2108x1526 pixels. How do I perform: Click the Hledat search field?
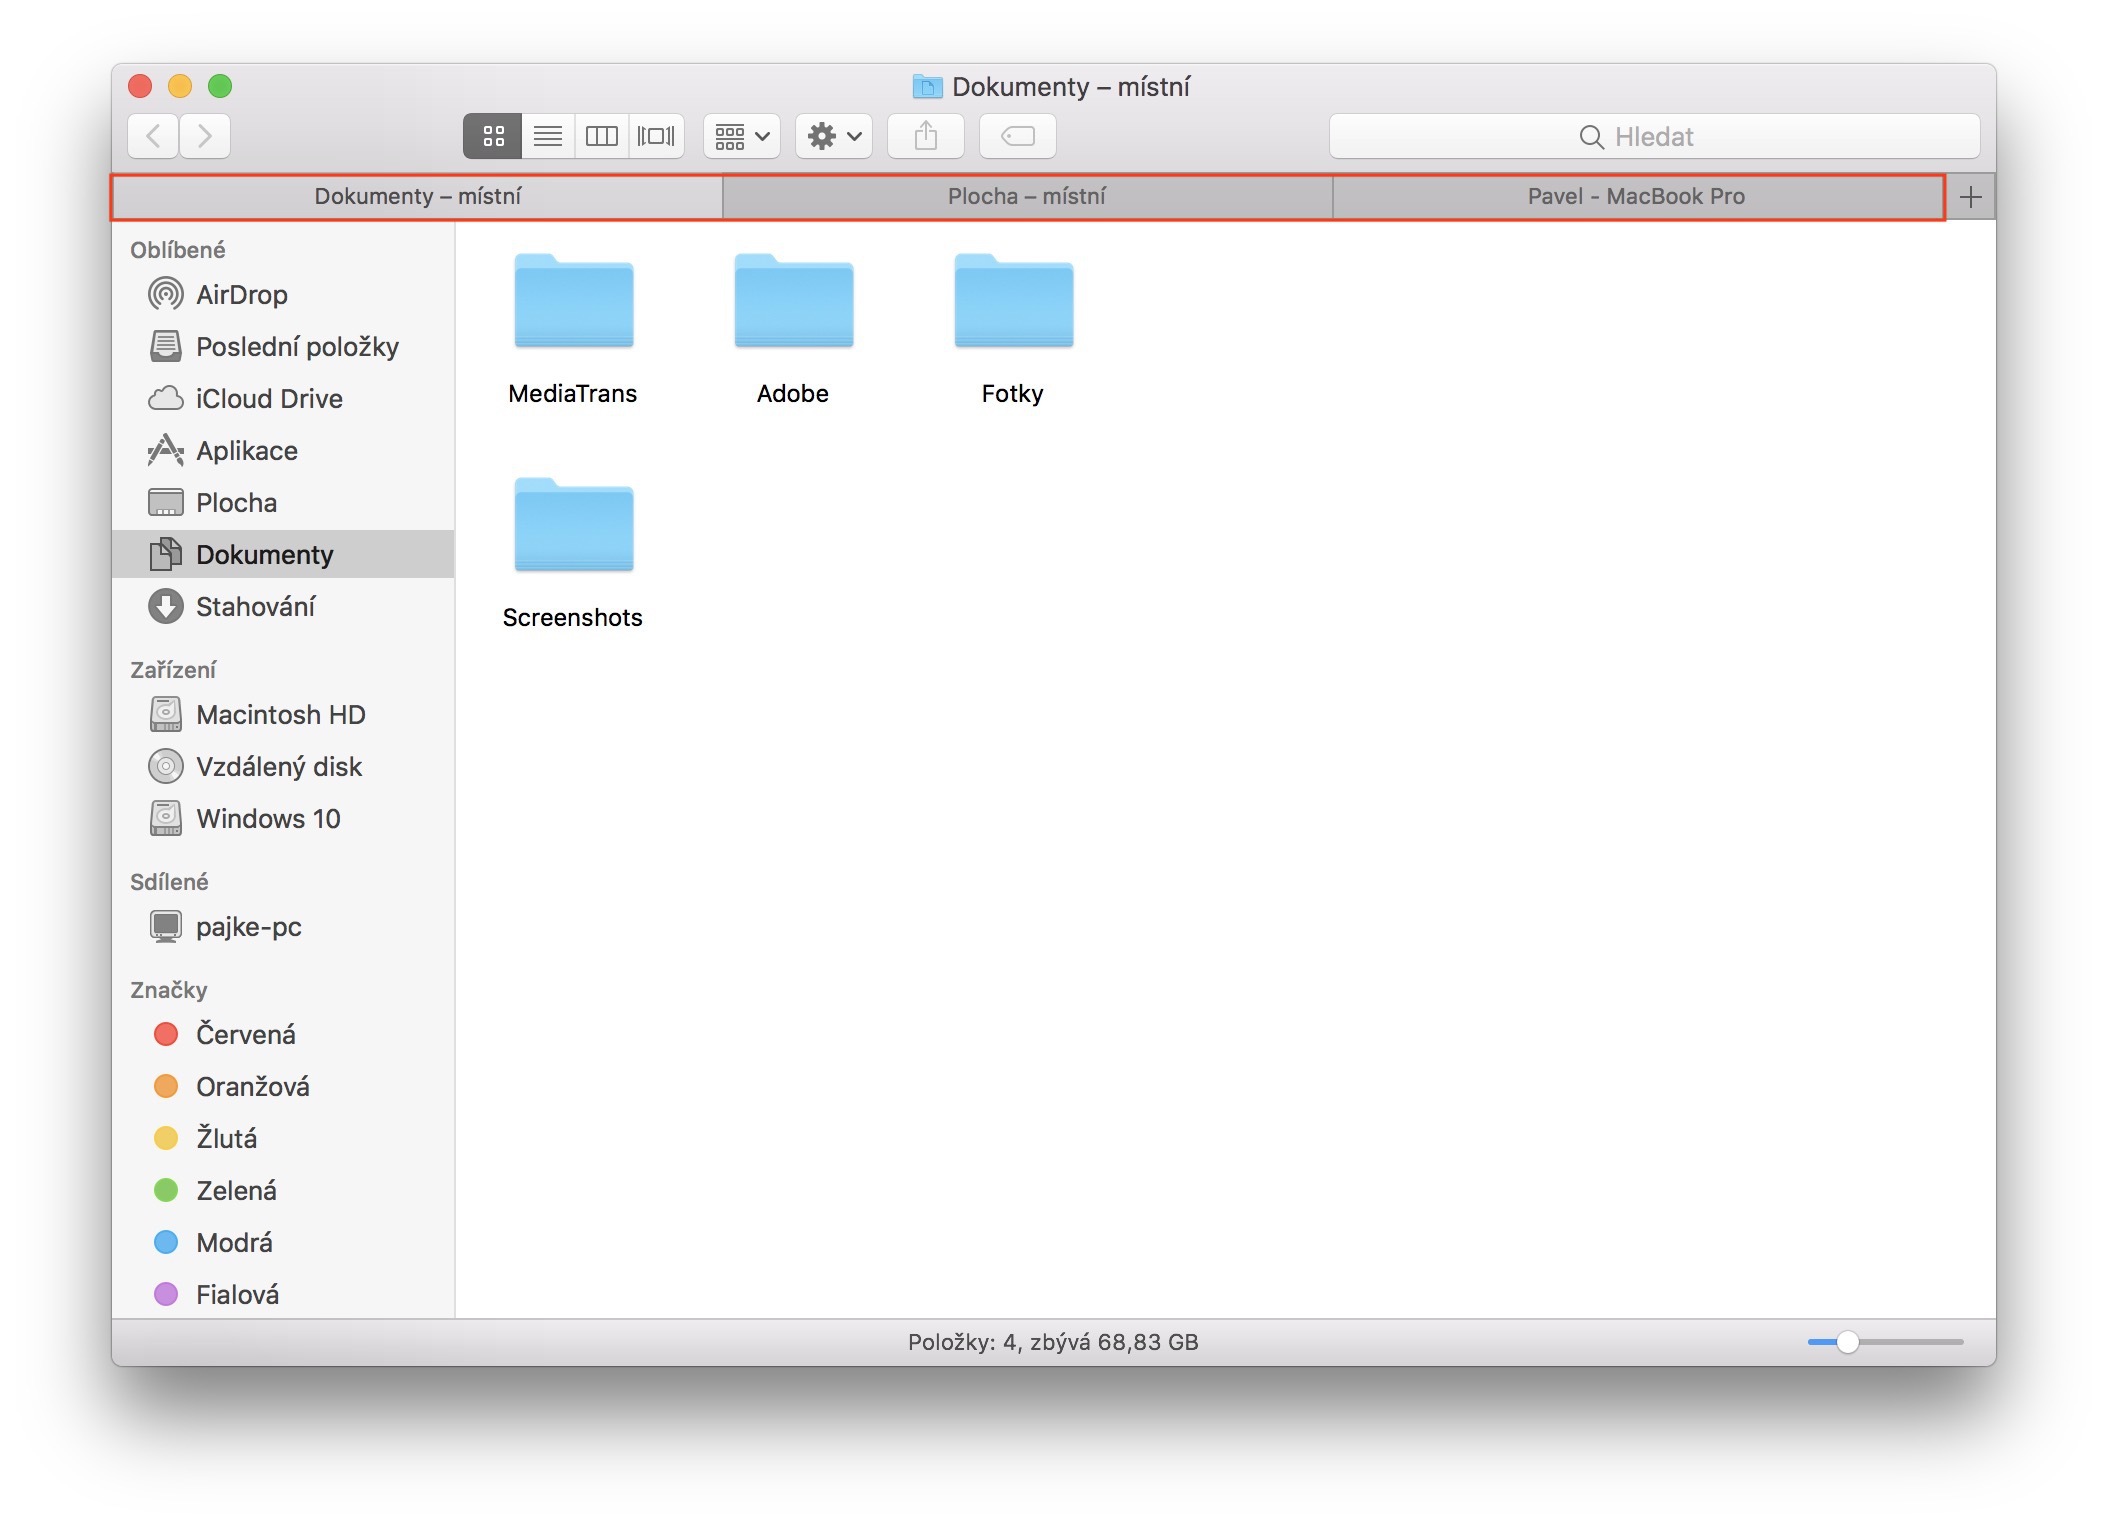(1653, 137)
